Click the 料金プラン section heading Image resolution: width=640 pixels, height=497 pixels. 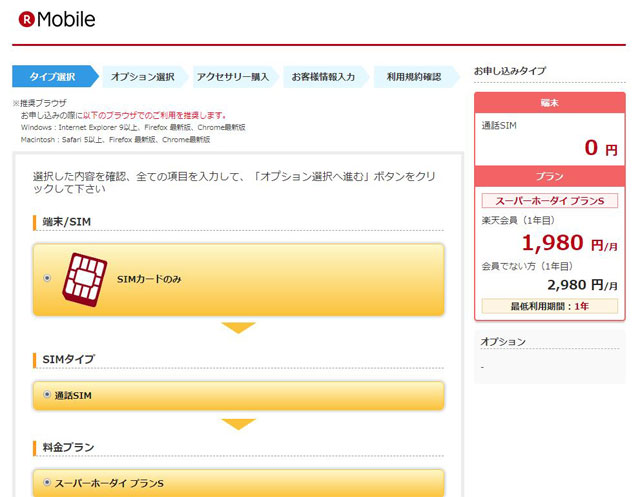pos(69,447)
